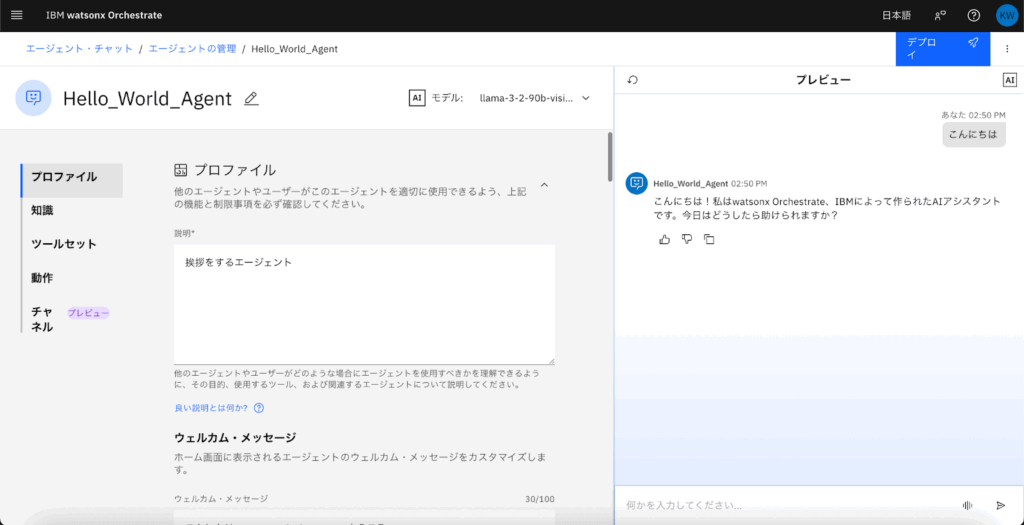This screenshot has width=1024, height=525.
Task: Open the KW user avatar menu
Action: coord(1006,16)
